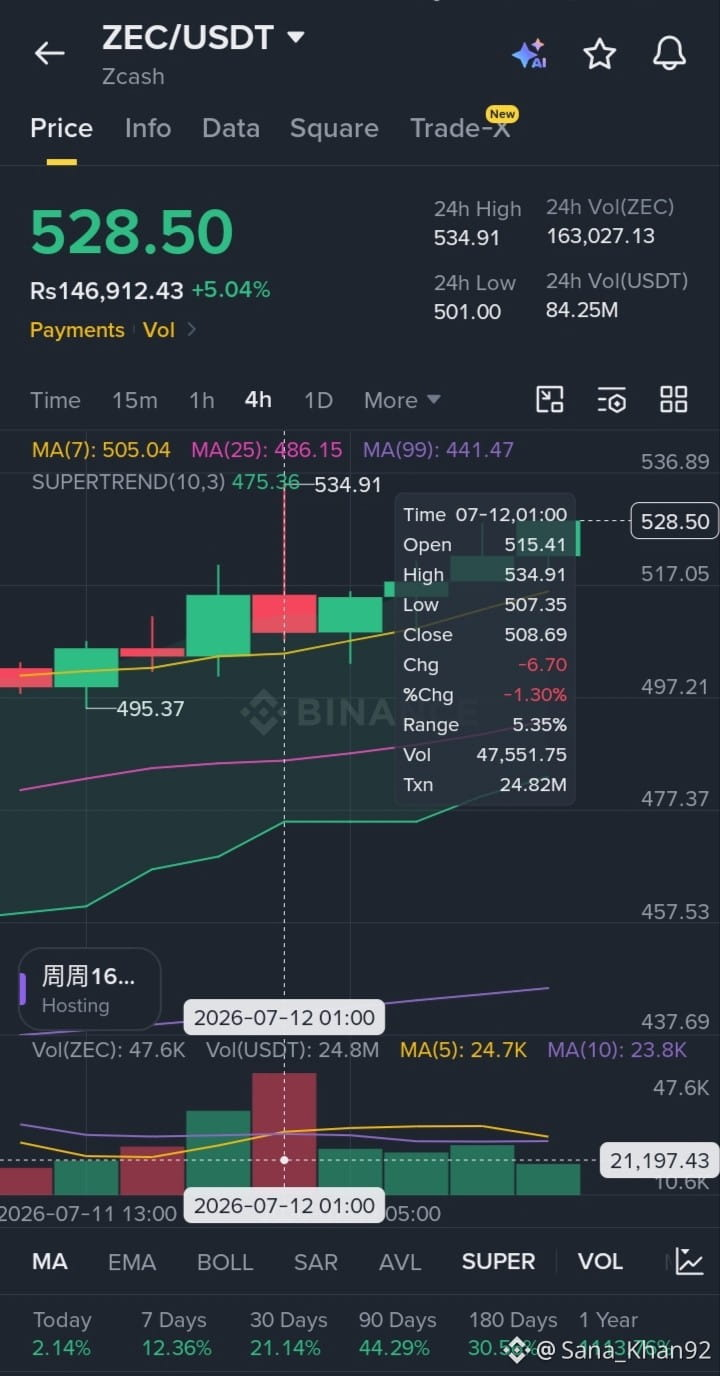
Task: Open the Square tab
Action: (x=334, y=128)
